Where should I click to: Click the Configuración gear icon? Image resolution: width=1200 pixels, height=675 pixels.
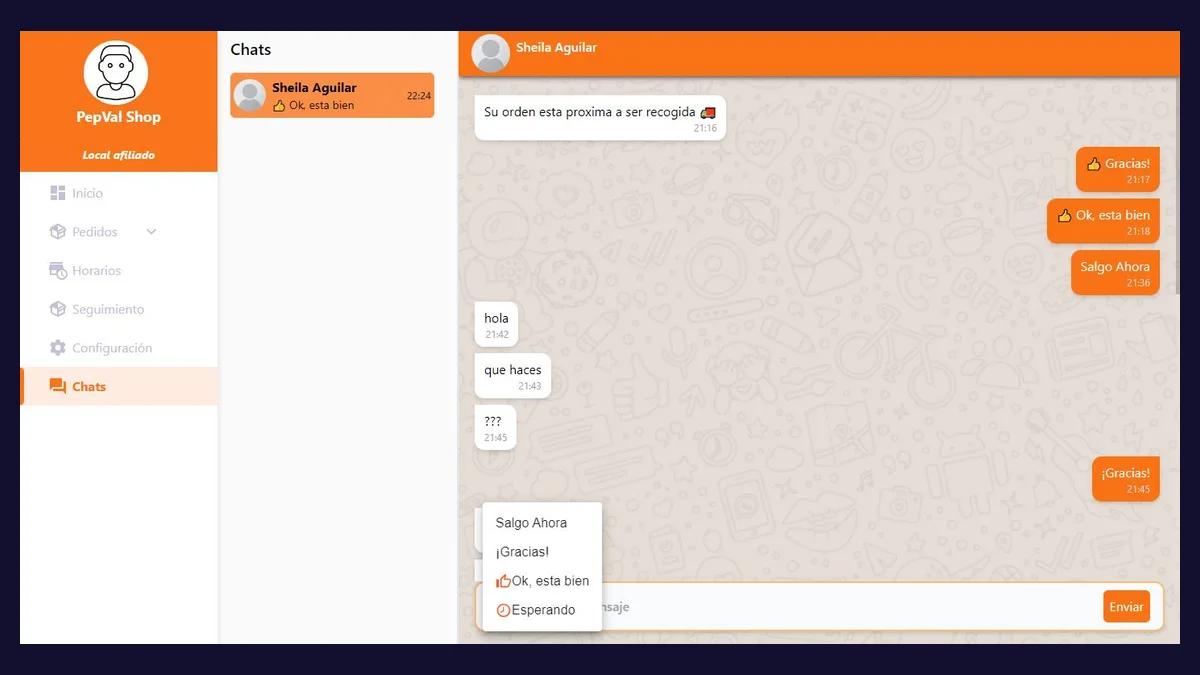pyautogui.click(x=58, y=348)
